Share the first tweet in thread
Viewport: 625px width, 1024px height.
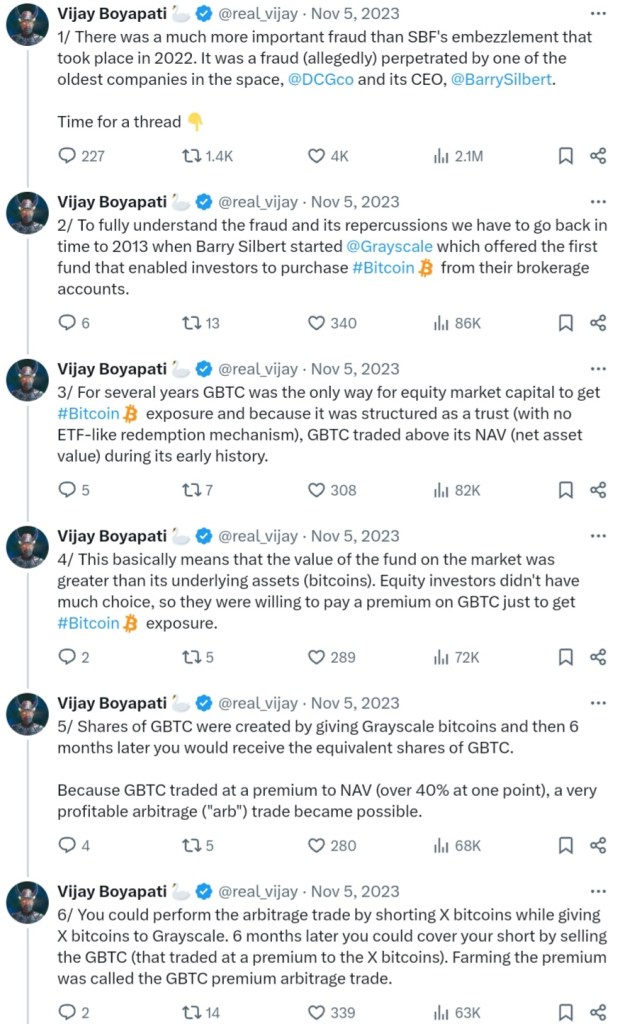tap(598, 156)
